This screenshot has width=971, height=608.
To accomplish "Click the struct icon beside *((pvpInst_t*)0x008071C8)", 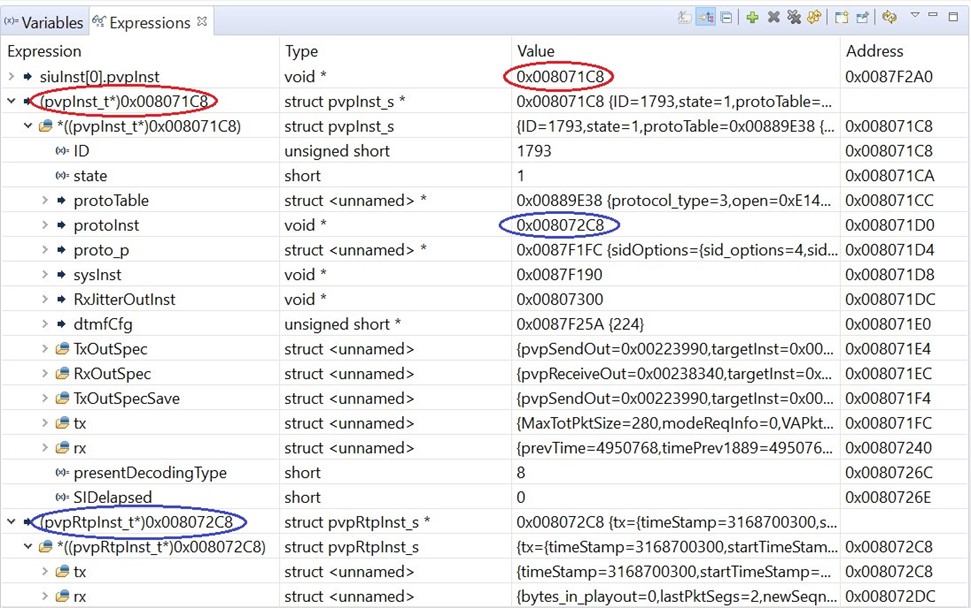I will click(x=45, y=126).
